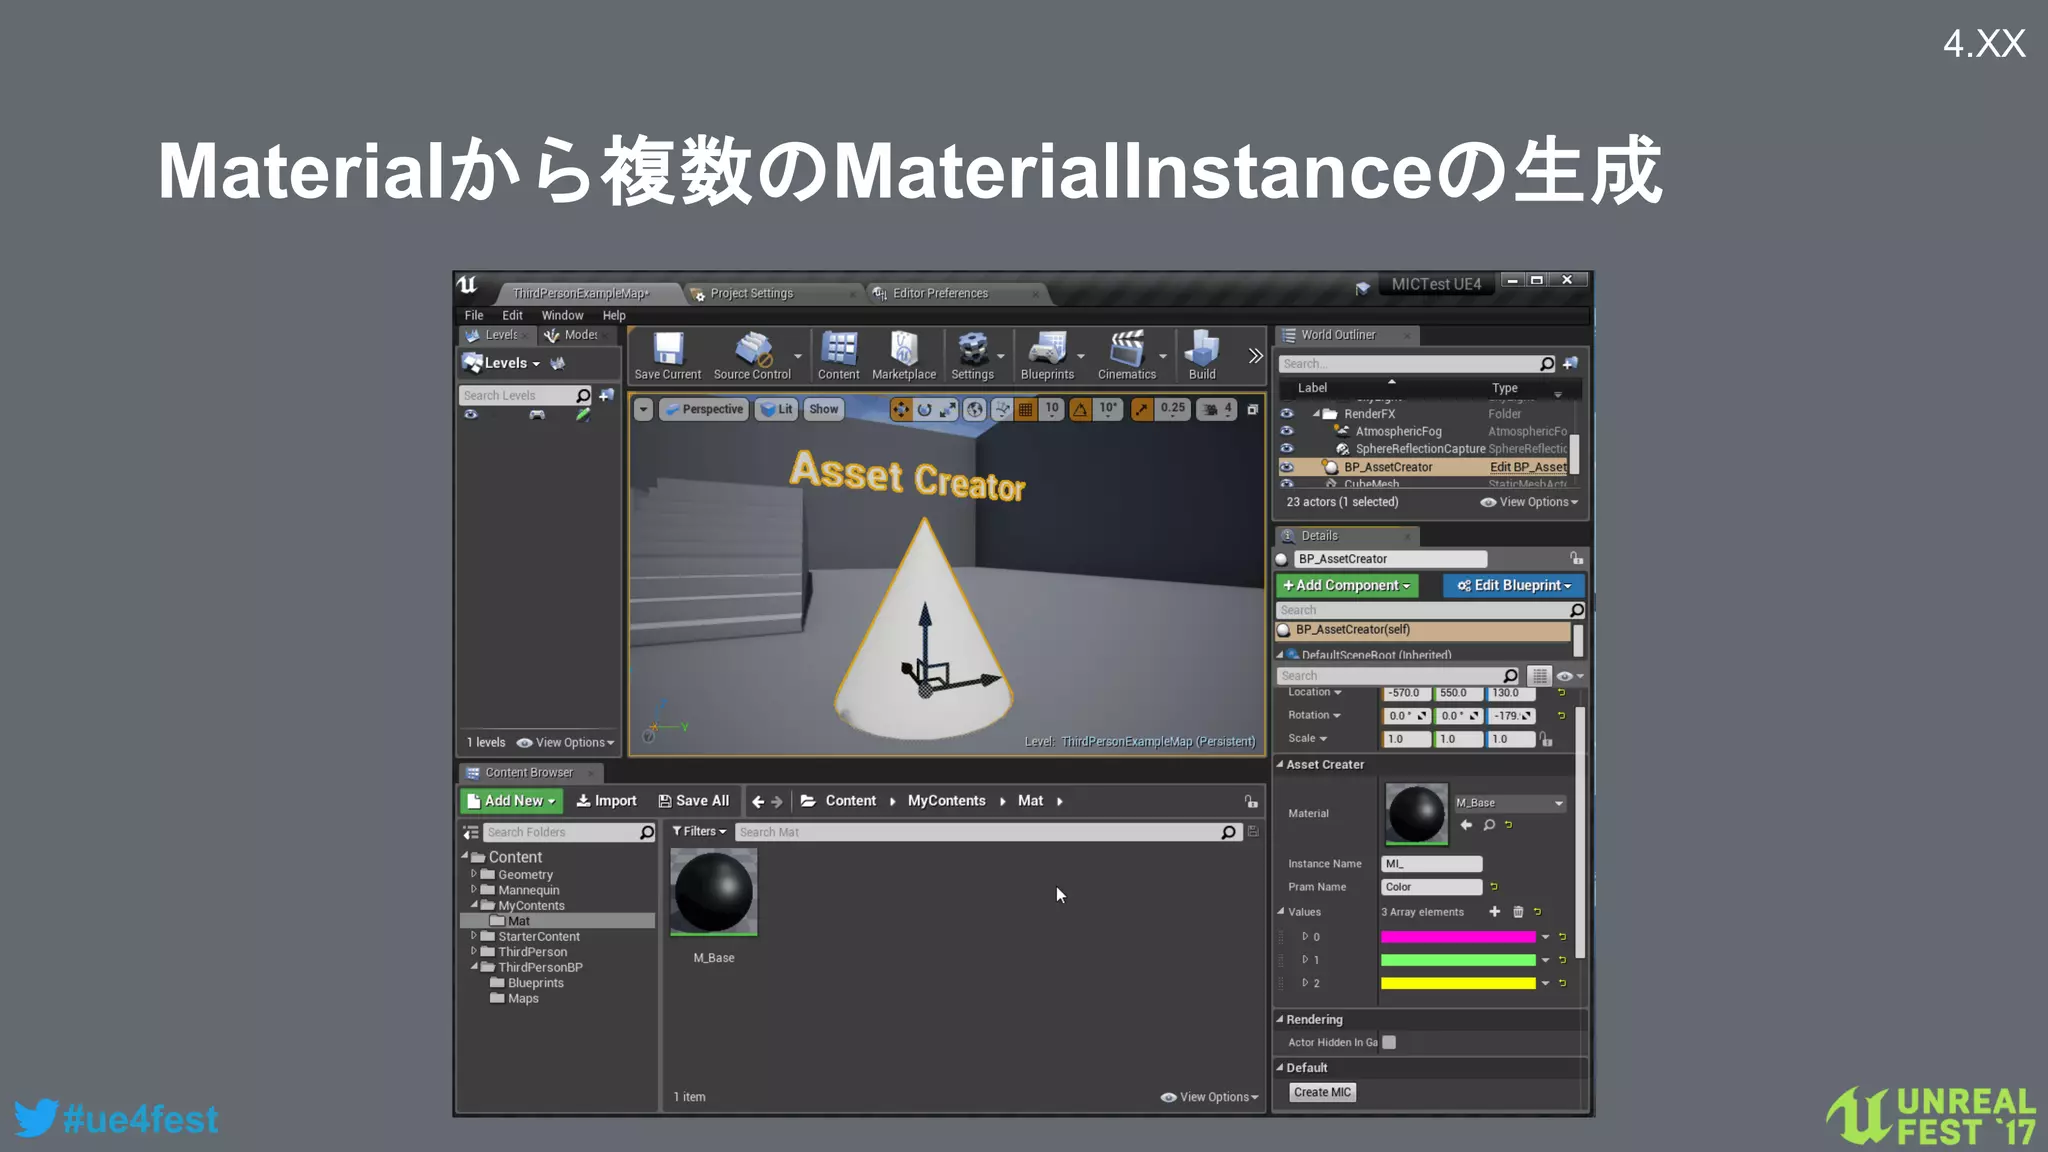Toggle rotation snapping in viewport

point(1080,409)
